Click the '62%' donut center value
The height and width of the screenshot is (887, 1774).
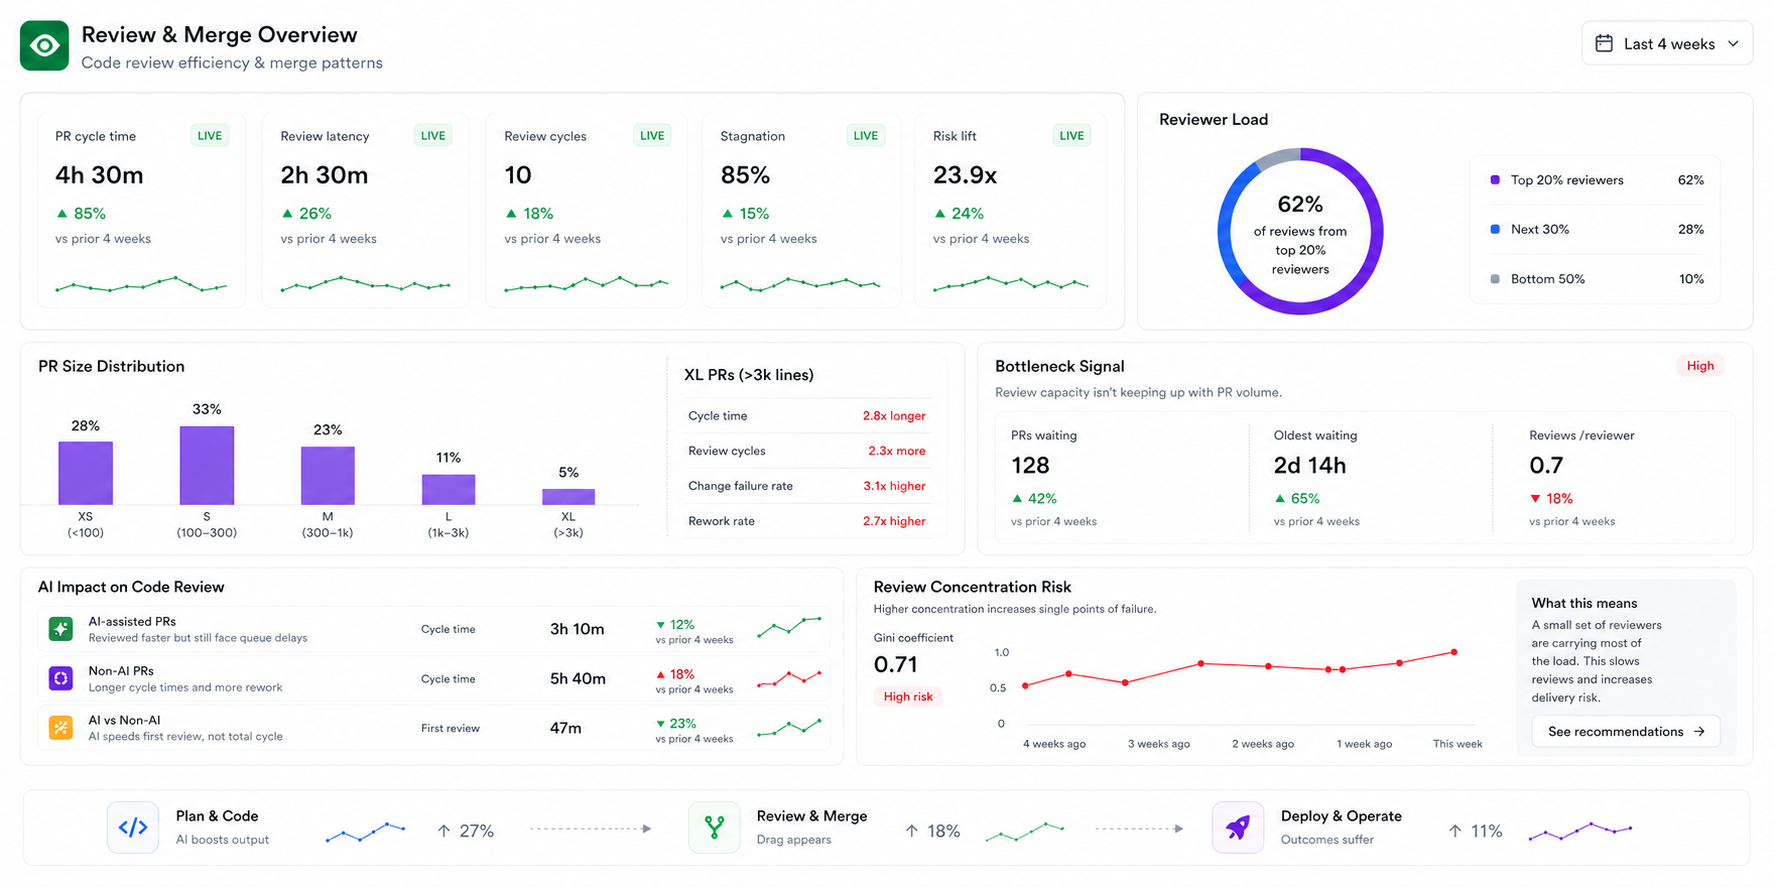click(1300, 204)
